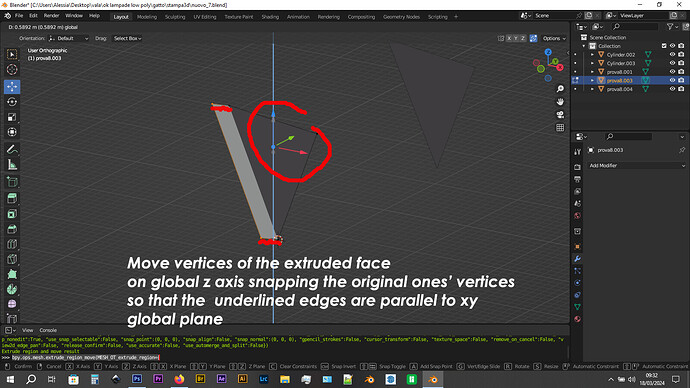
Task: Open the Edit menu
Action: tap(33, 16)
